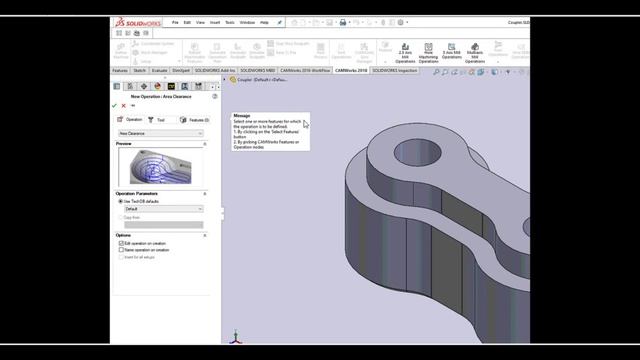Switch to SOLIDWORKS MBD tab
This screenshot has height=360, width=640.
point(258,71)
